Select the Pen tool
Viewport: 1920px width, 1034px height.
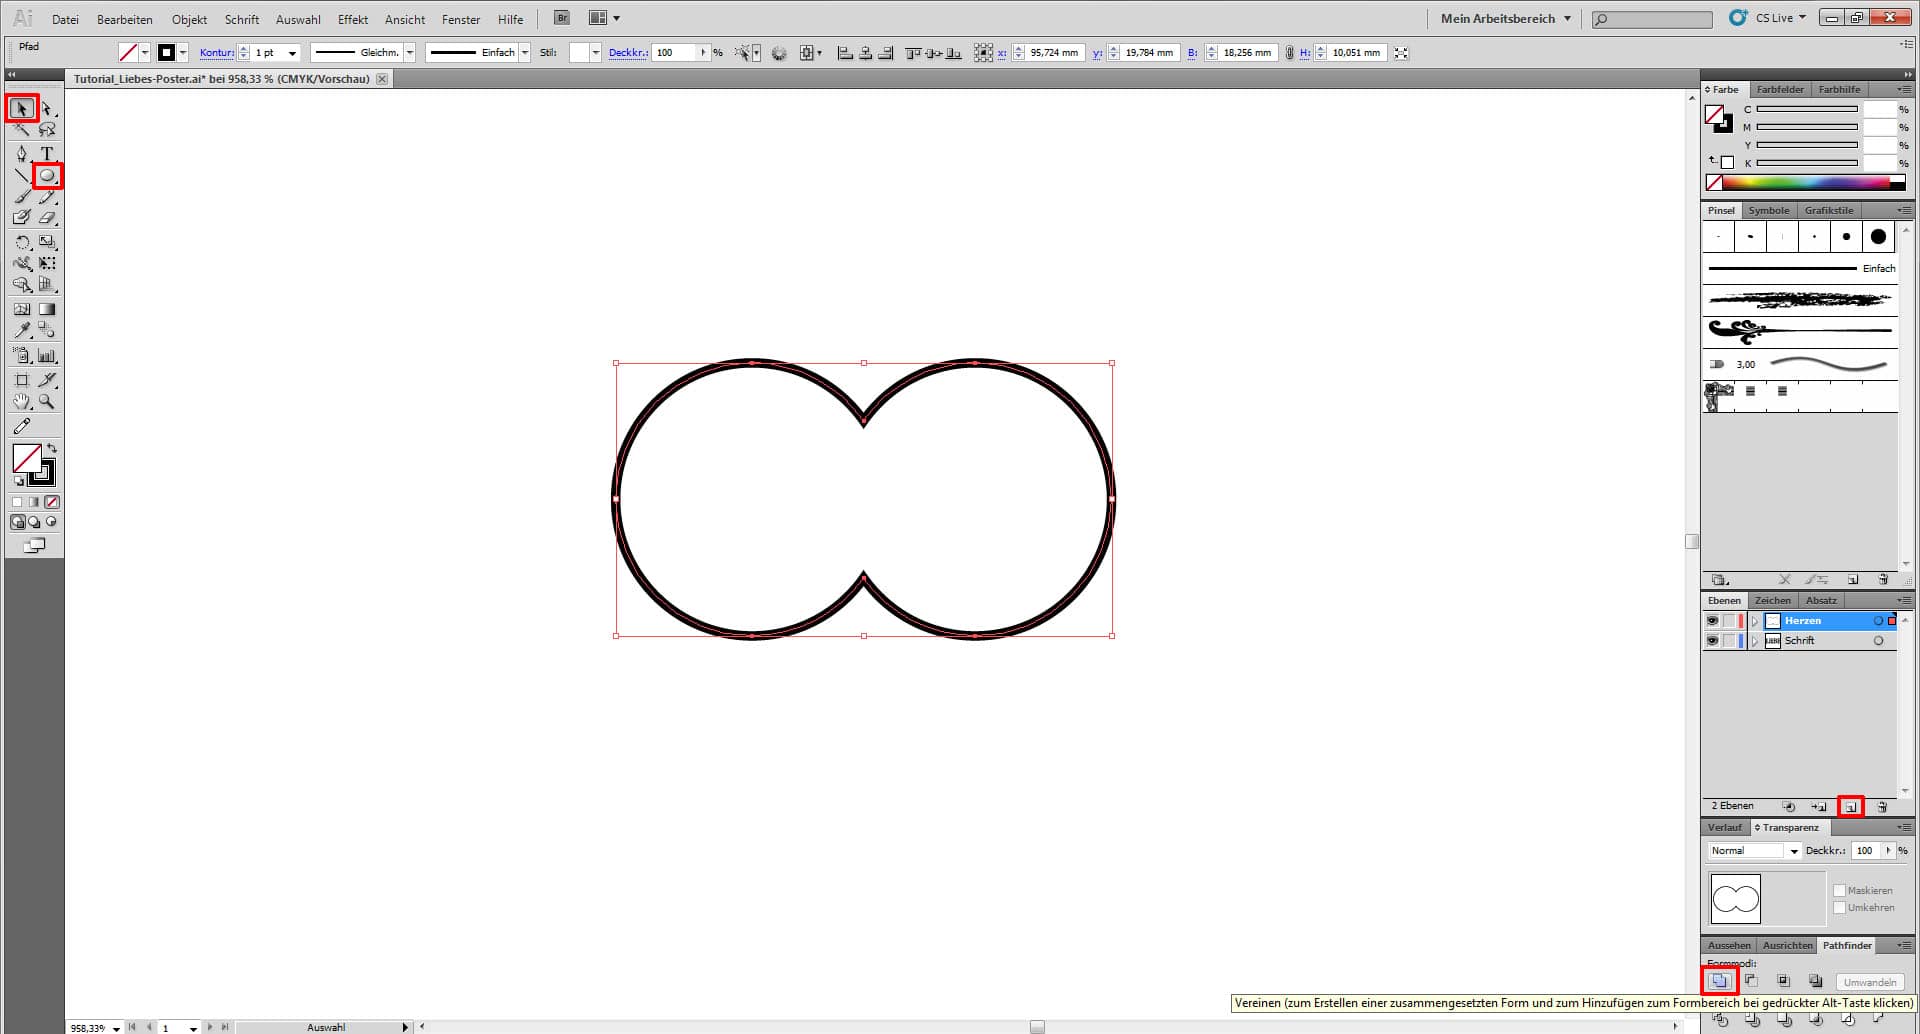click(x=22, y=152)
